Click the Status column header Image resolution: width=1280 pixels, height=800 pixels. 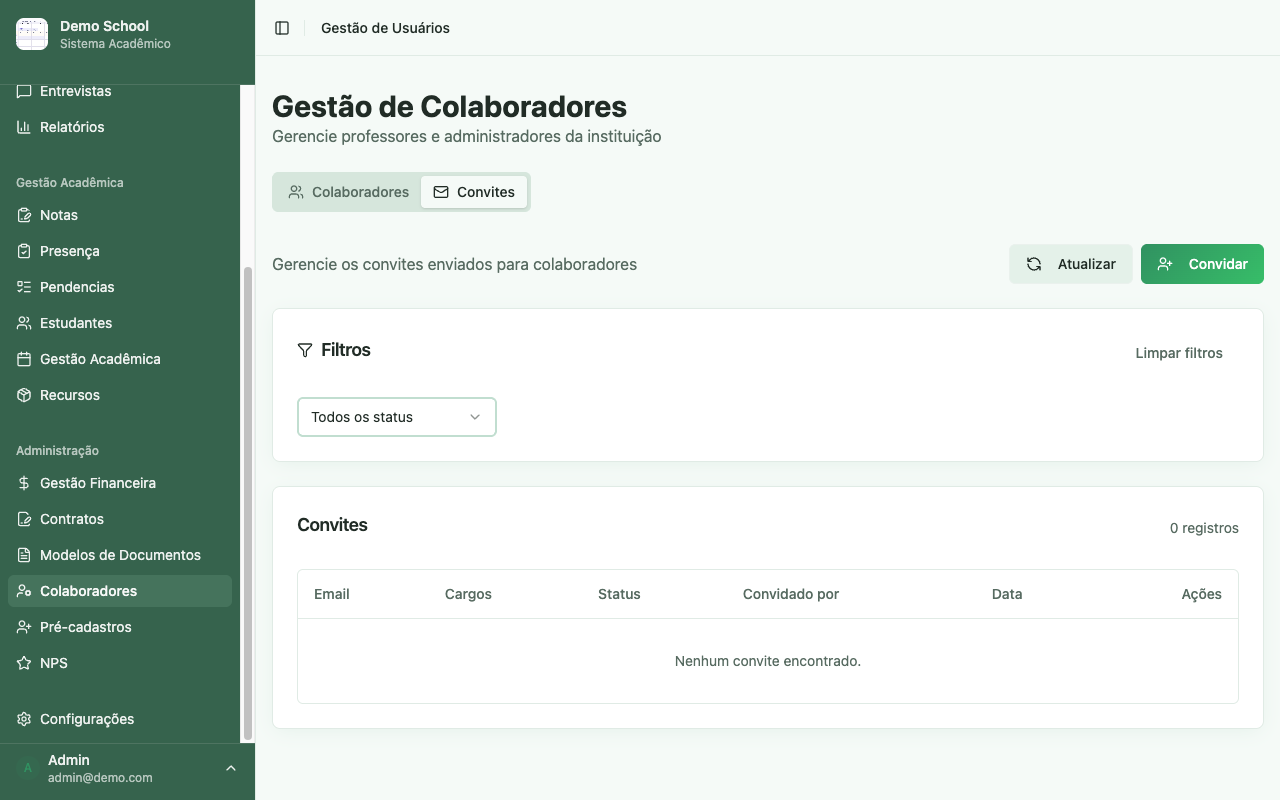[619, 594]
